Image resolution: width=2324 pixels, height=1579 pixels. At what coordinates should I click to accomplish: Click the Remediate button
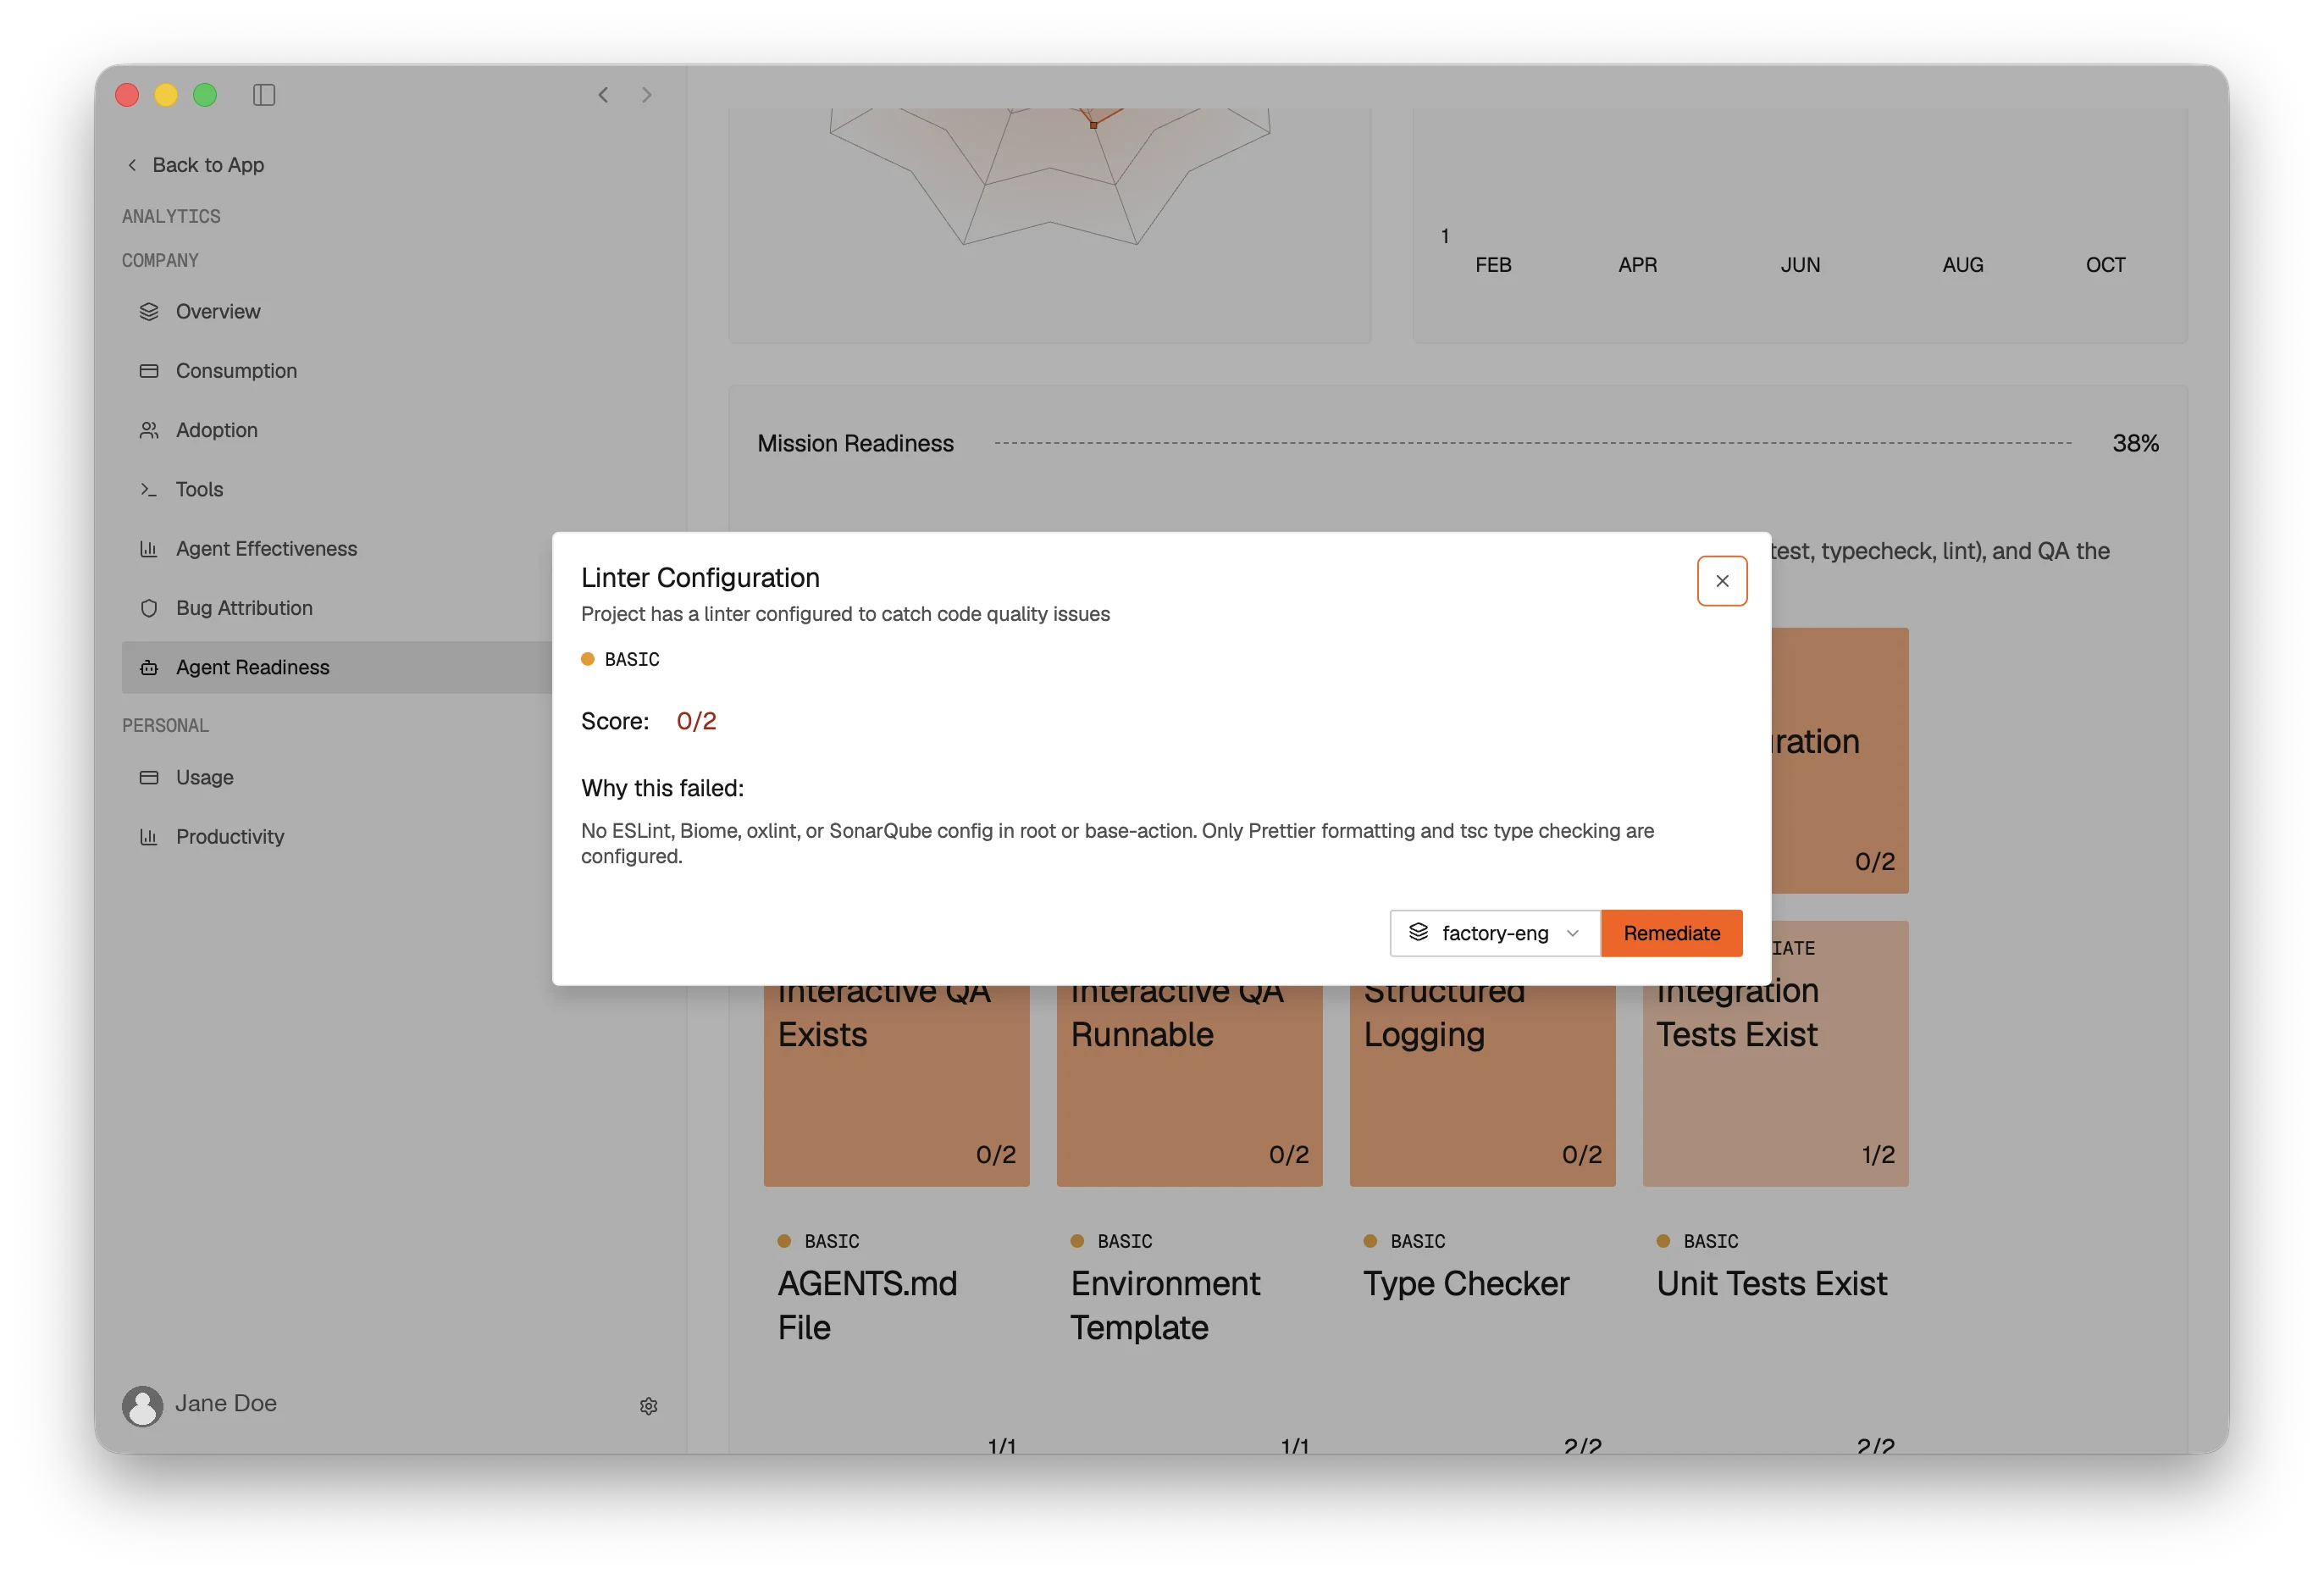tap(1671, 932)
